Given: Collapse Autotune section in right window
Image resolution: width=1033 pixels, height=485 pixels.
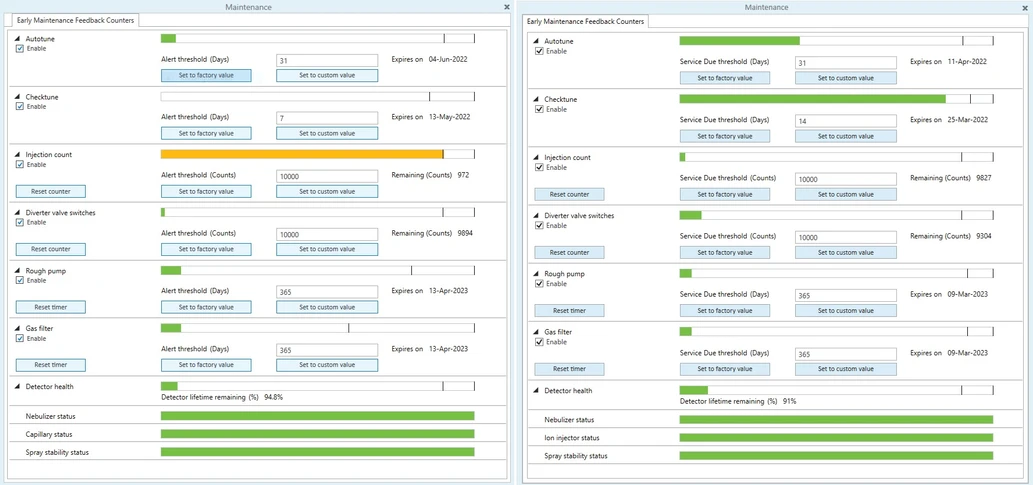Looking at the screenshot, I should pyautogui.click(x=536, y=42).
